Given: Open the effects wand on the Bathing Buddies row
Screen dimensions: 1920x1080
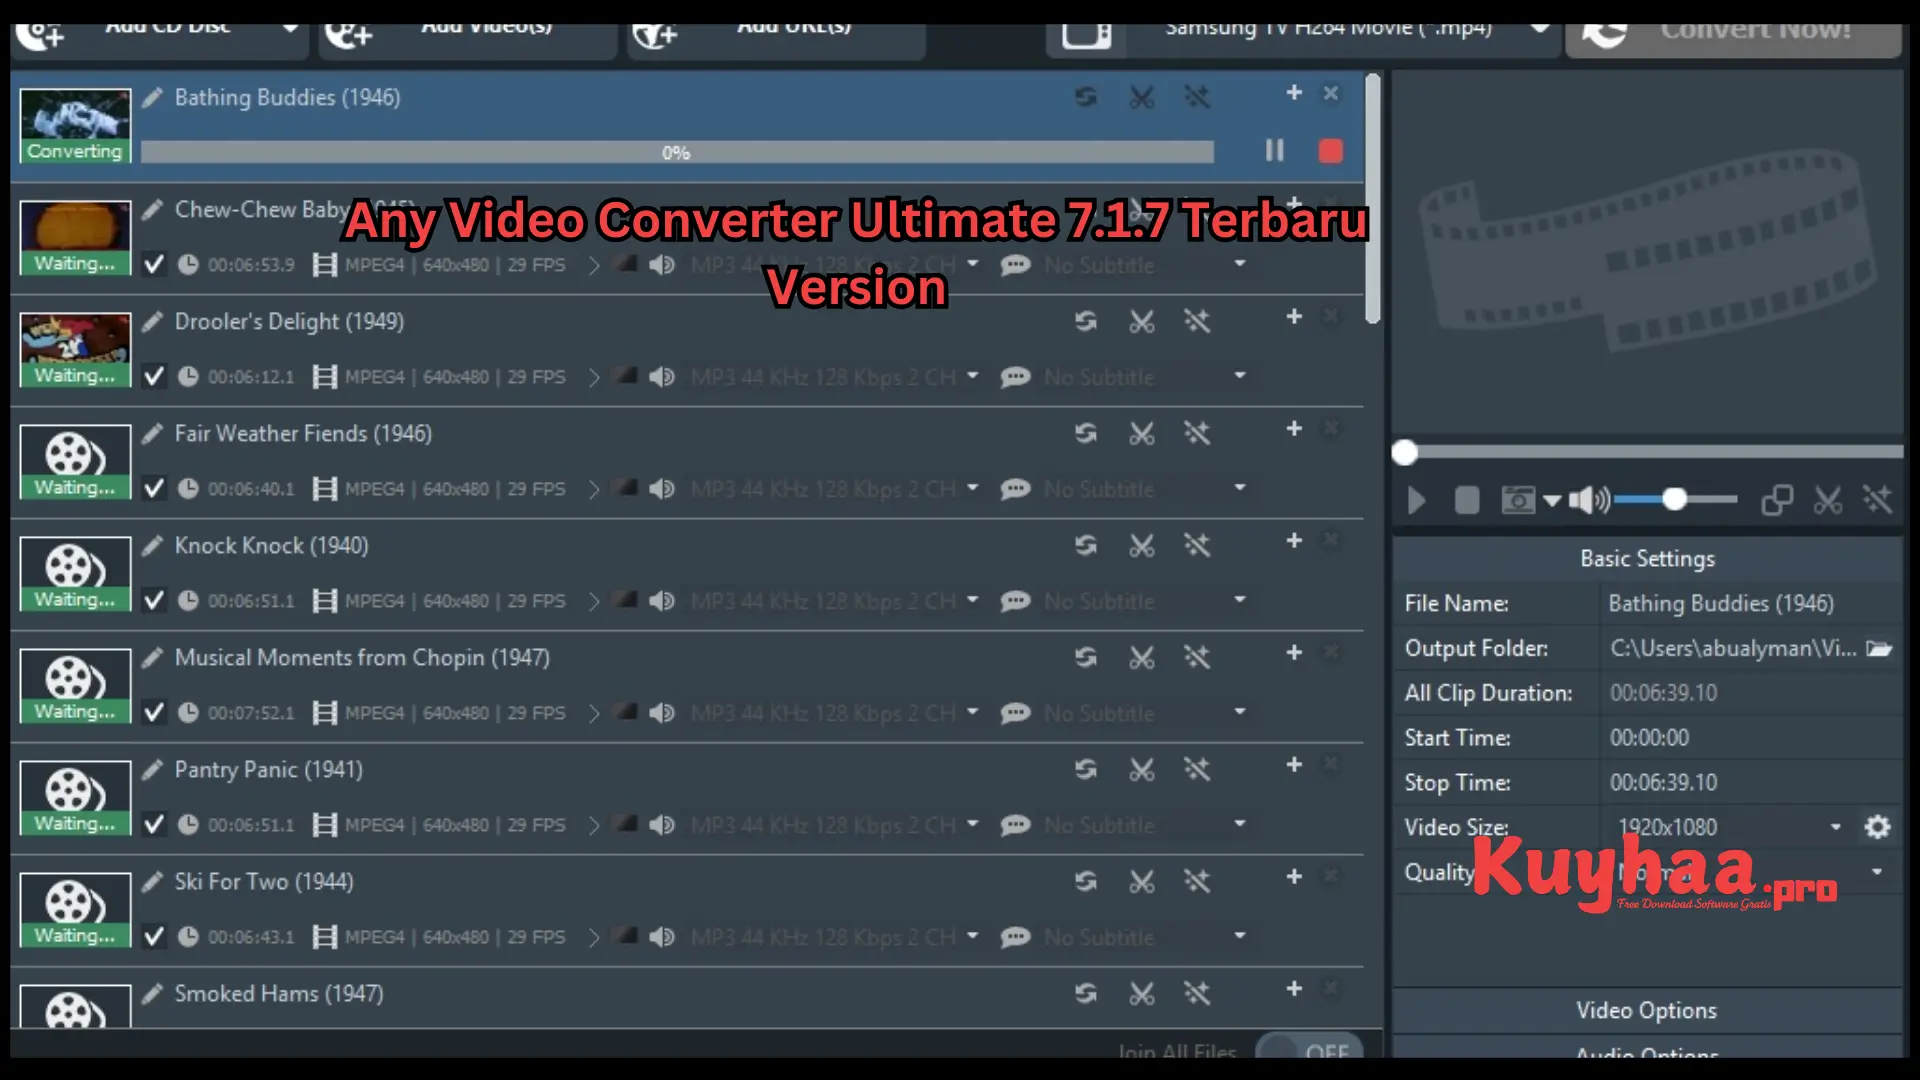Looking at the screenshot, I should click(1197, 97).
